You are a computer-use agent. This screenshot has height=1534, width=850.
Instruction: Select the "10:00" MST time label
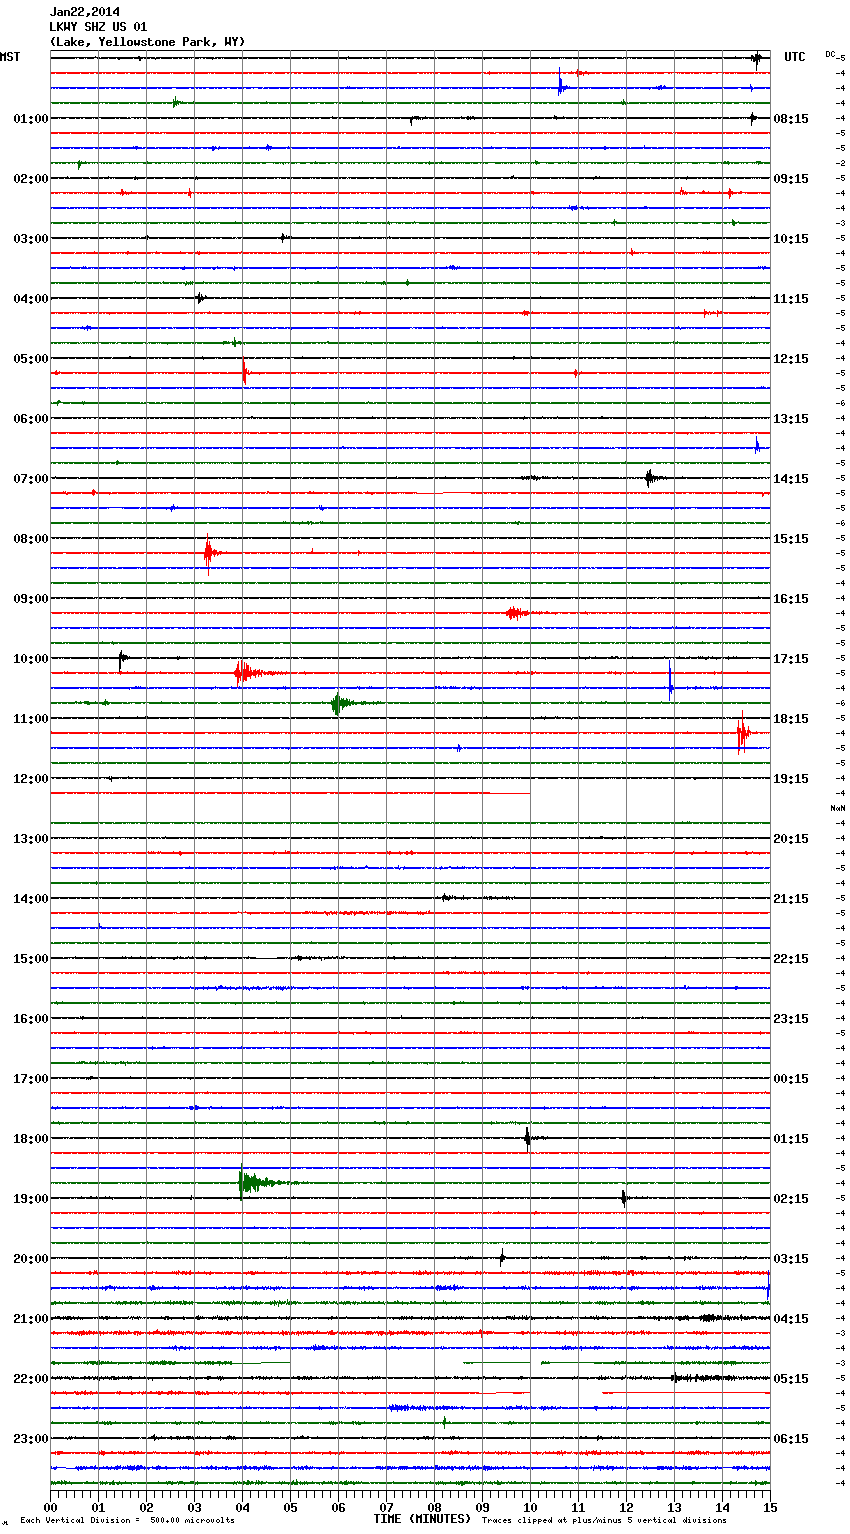[31, 659]
